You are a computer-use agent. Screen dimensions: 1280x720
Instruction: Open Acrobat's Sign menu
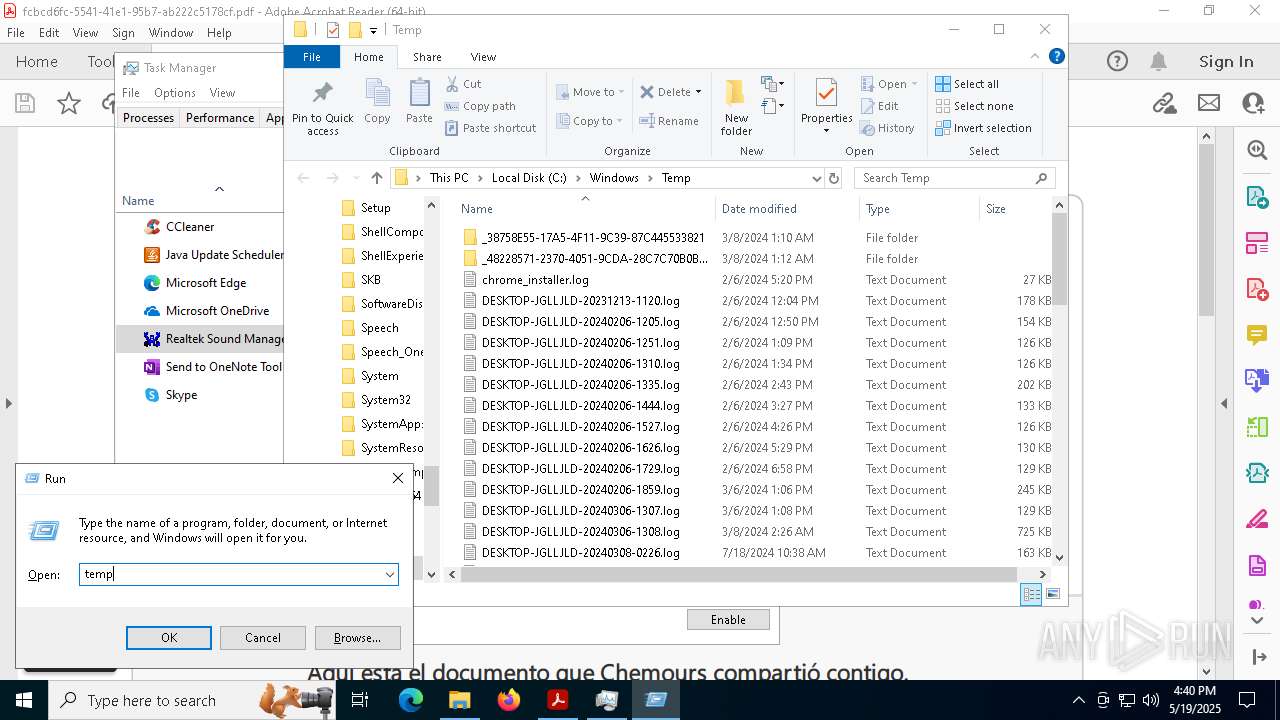click(123, 33)
